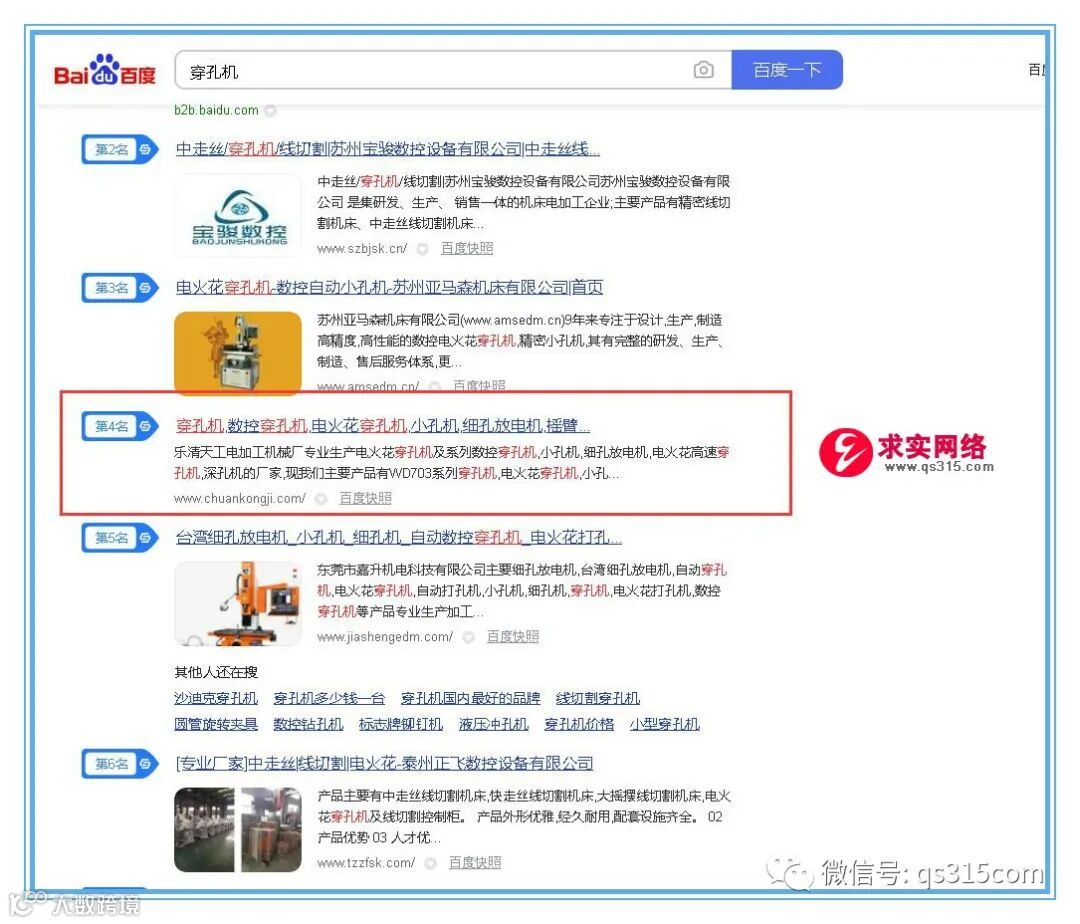
Task: Click the 其他人还在搜 heading text
Action: pos(216,672)
